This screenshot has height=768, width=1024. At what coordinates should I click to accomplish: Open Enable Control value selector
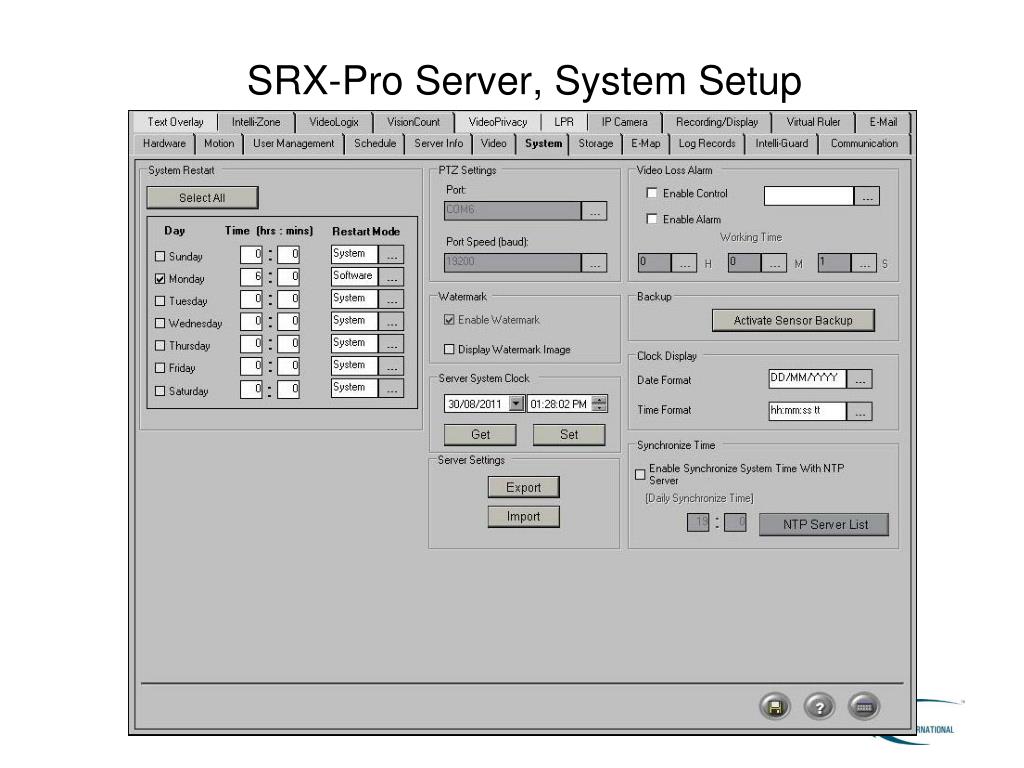point(867,196)
